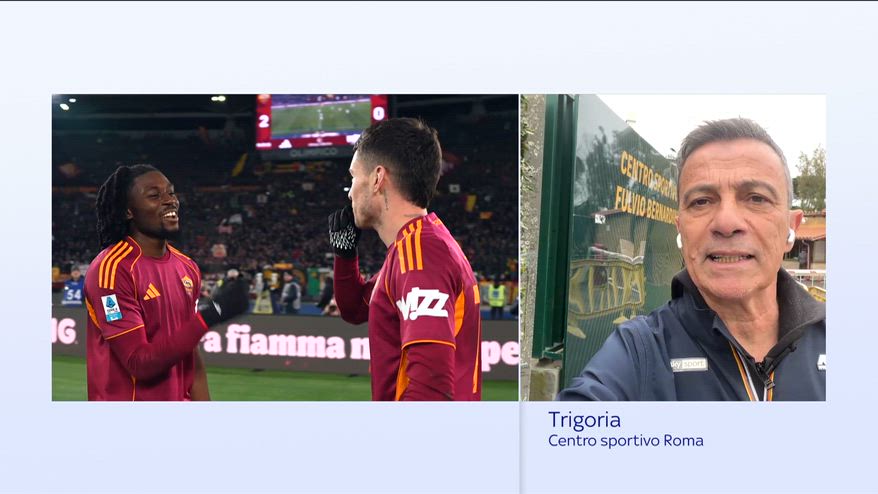The image size is (878, 494).
Task: Click the AS Roma crest on the jersey
Action: [187, 285]
